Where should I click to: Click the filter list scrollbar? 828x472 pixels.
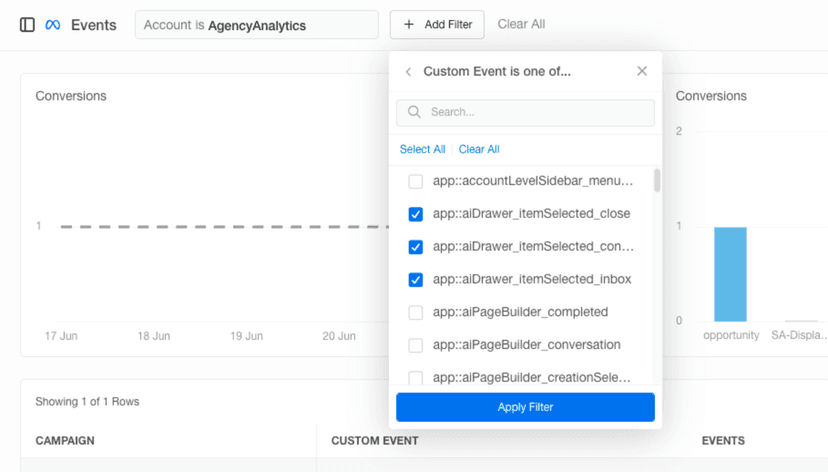pyautogui.click(x=657, y=181)
